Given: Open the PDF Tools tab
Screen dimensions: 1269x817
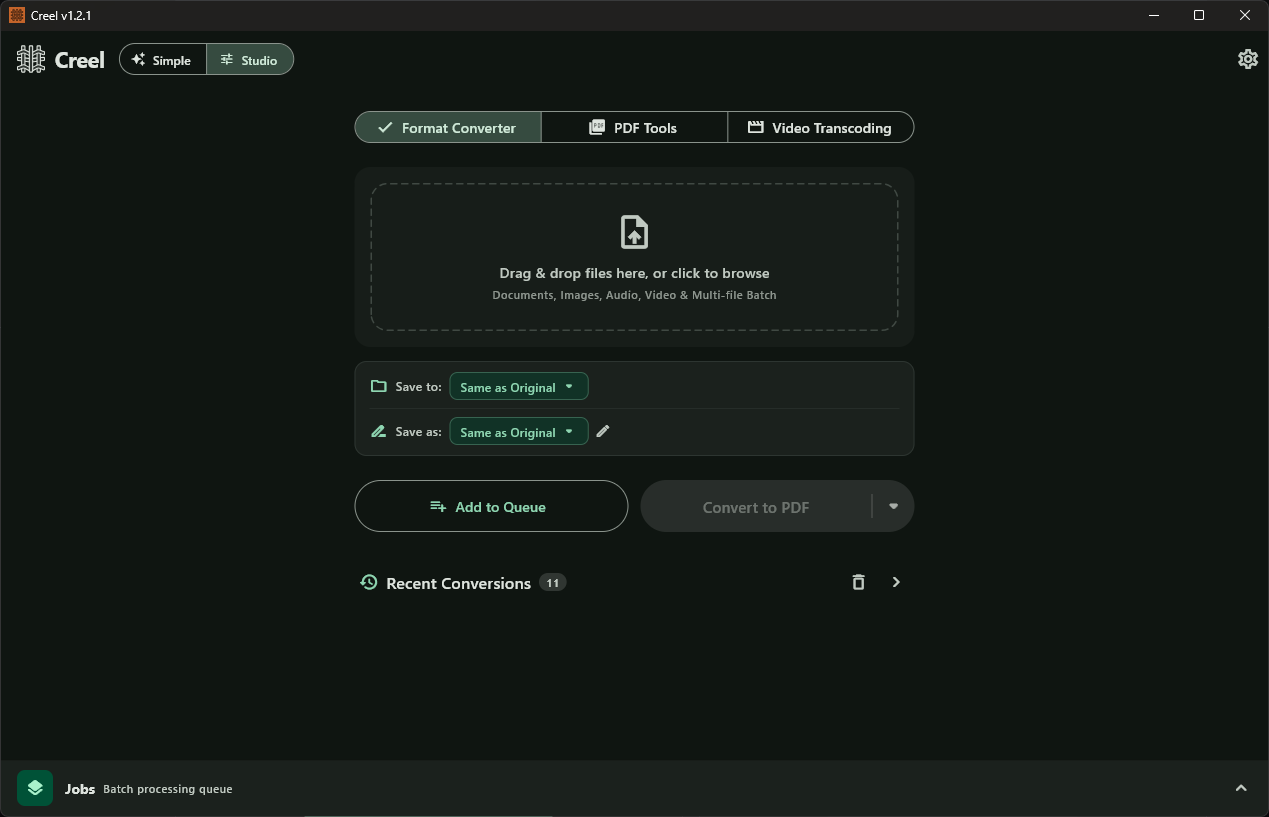Looking at the screenshot, I should click(634, 127).
